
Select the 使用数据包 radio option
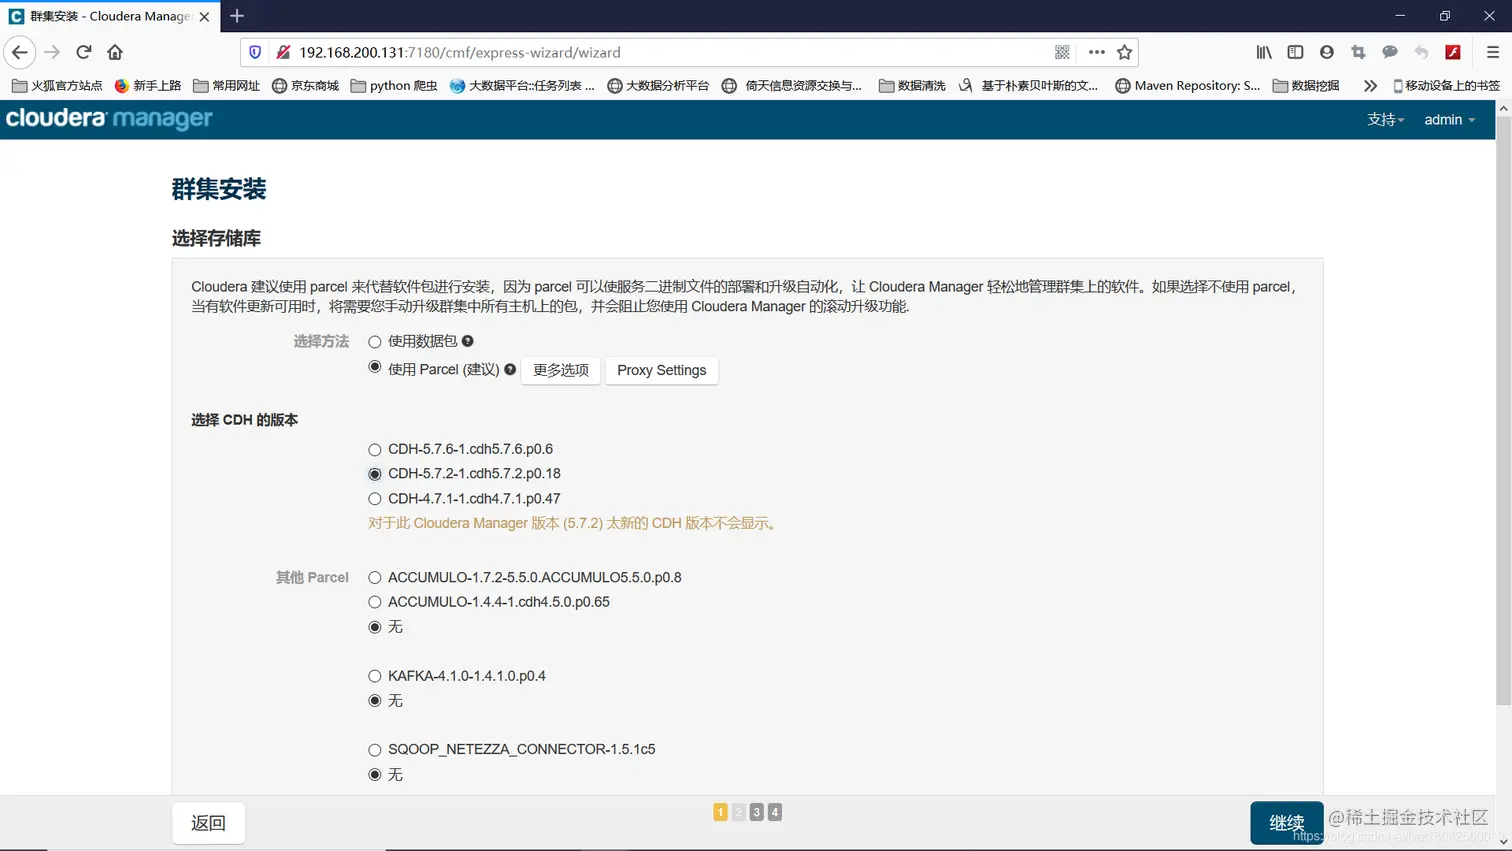375,342
